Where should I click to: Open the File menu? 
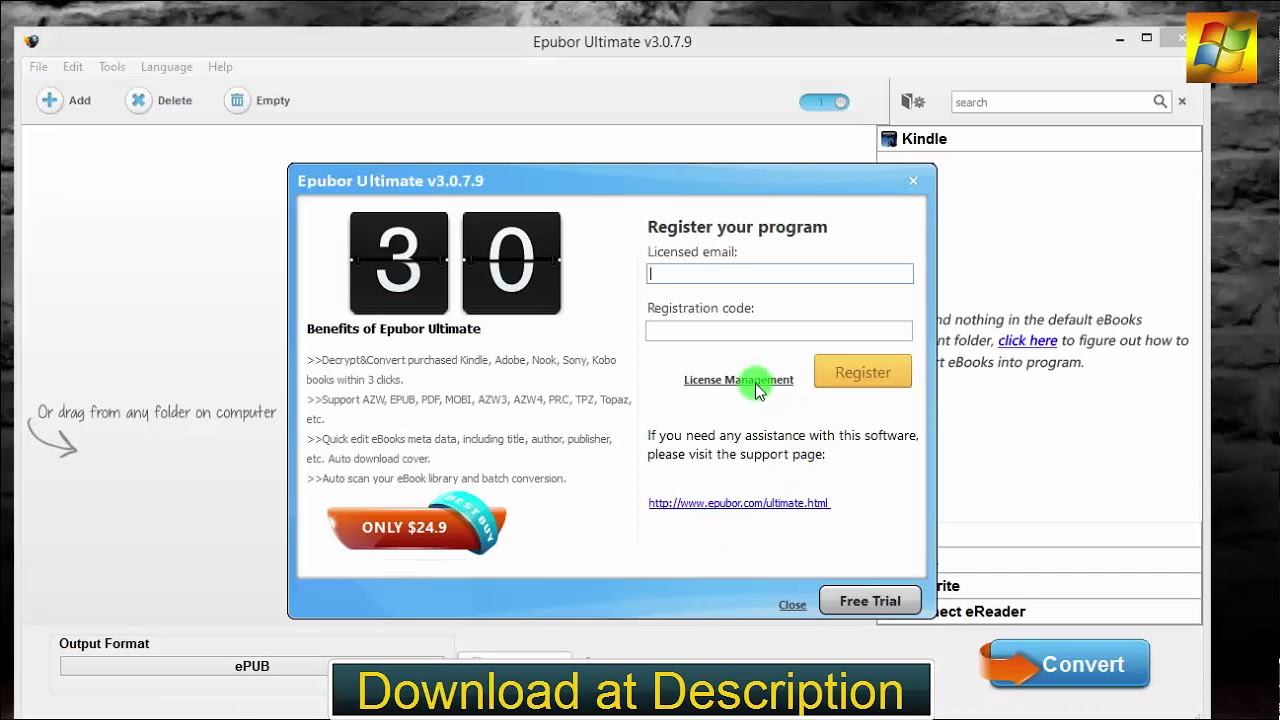pos(39,67)
